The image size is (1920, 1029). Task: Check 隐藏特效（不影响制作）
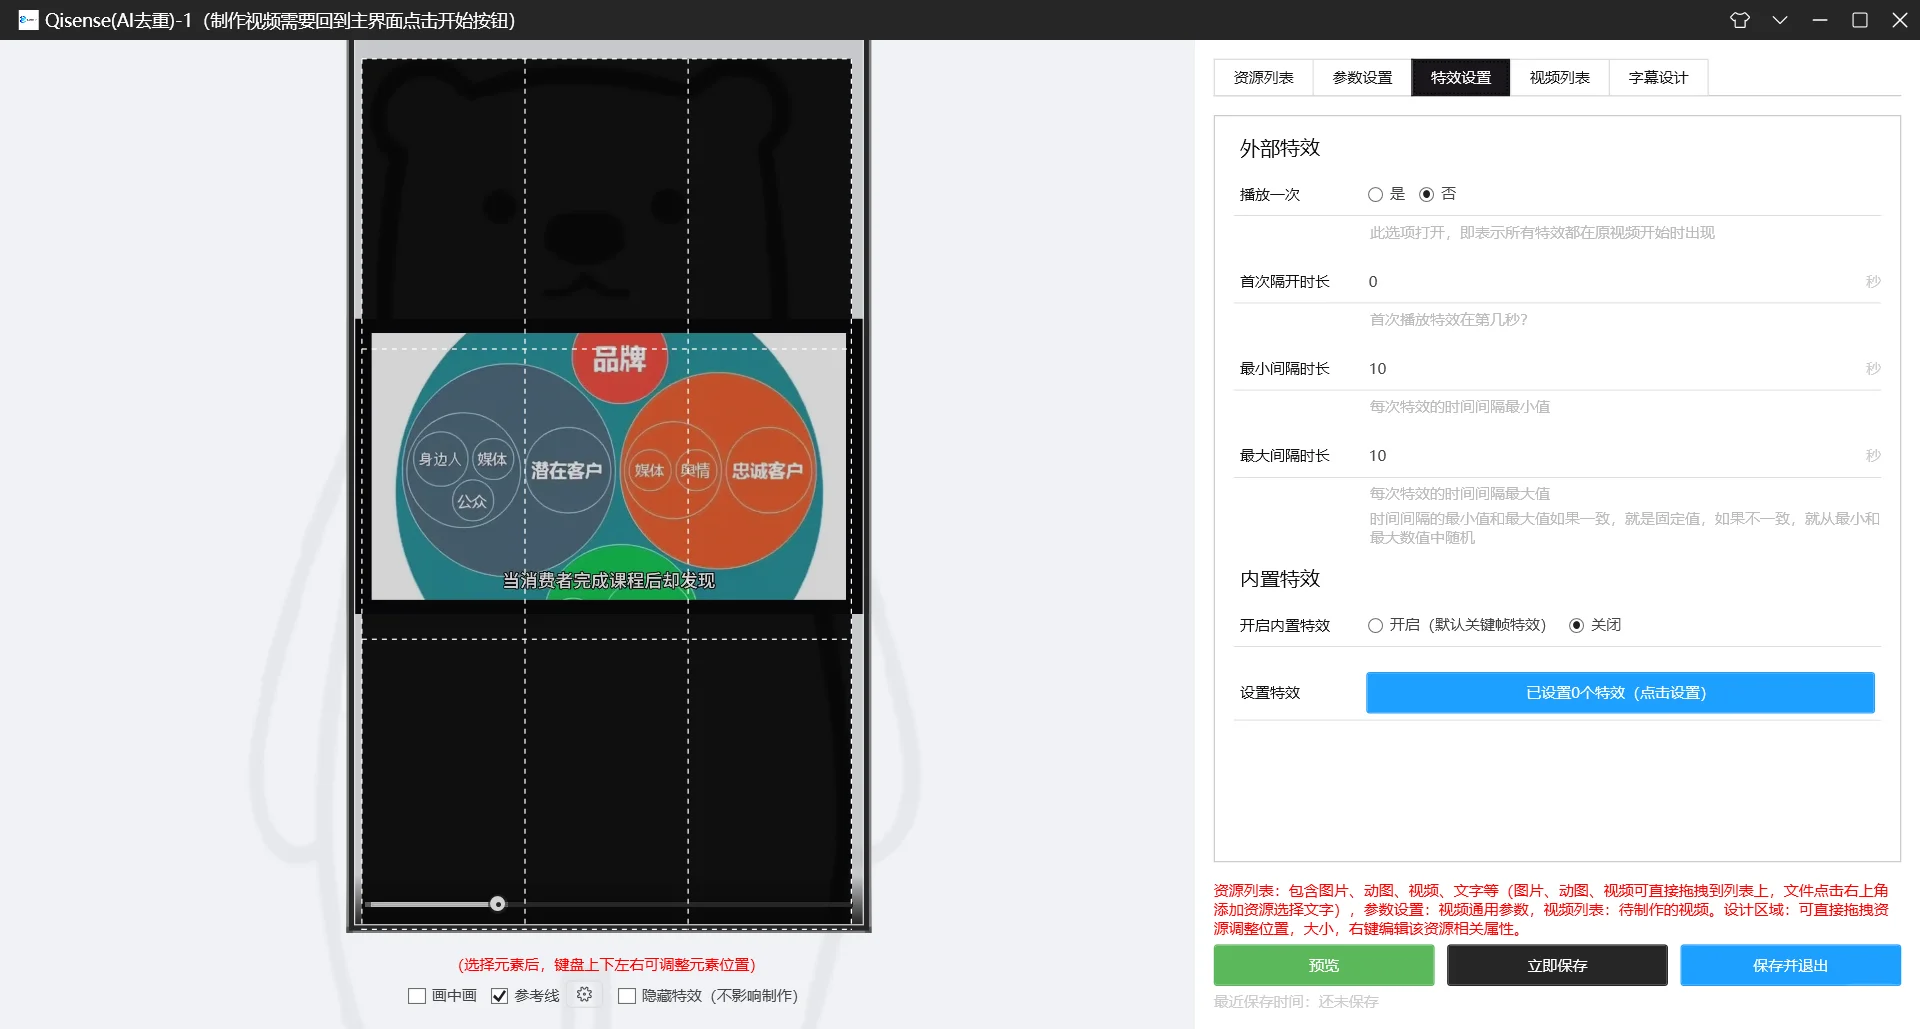pyautogui.click(x=627, y=995)
